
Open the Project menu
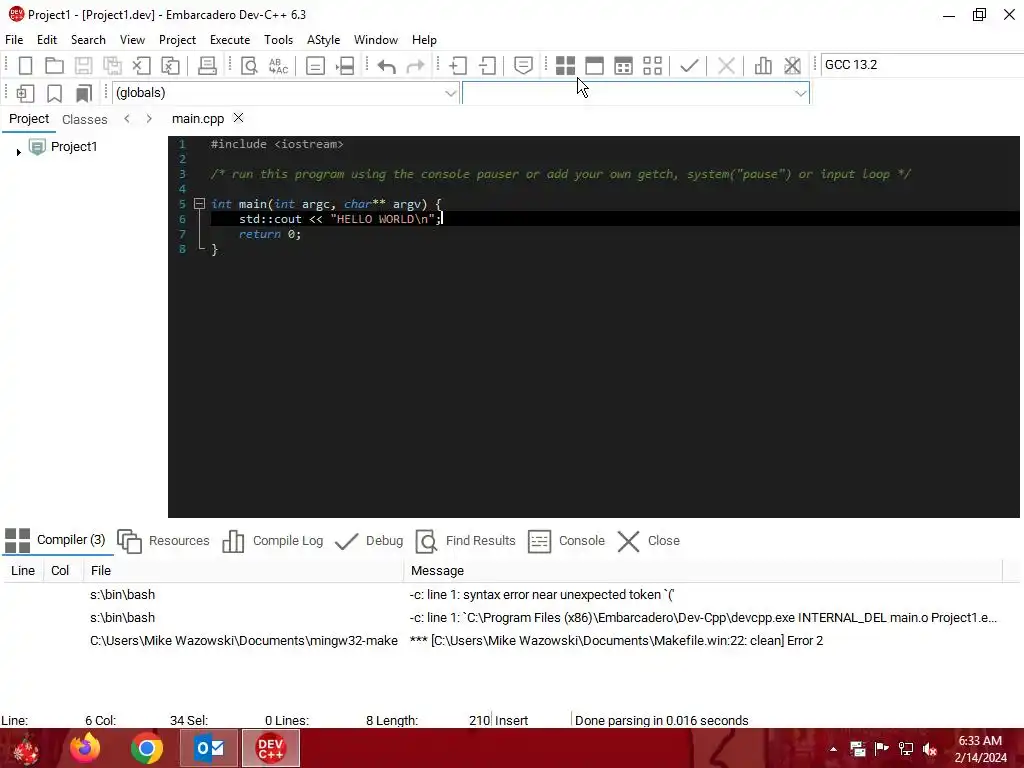pos(177,40)
